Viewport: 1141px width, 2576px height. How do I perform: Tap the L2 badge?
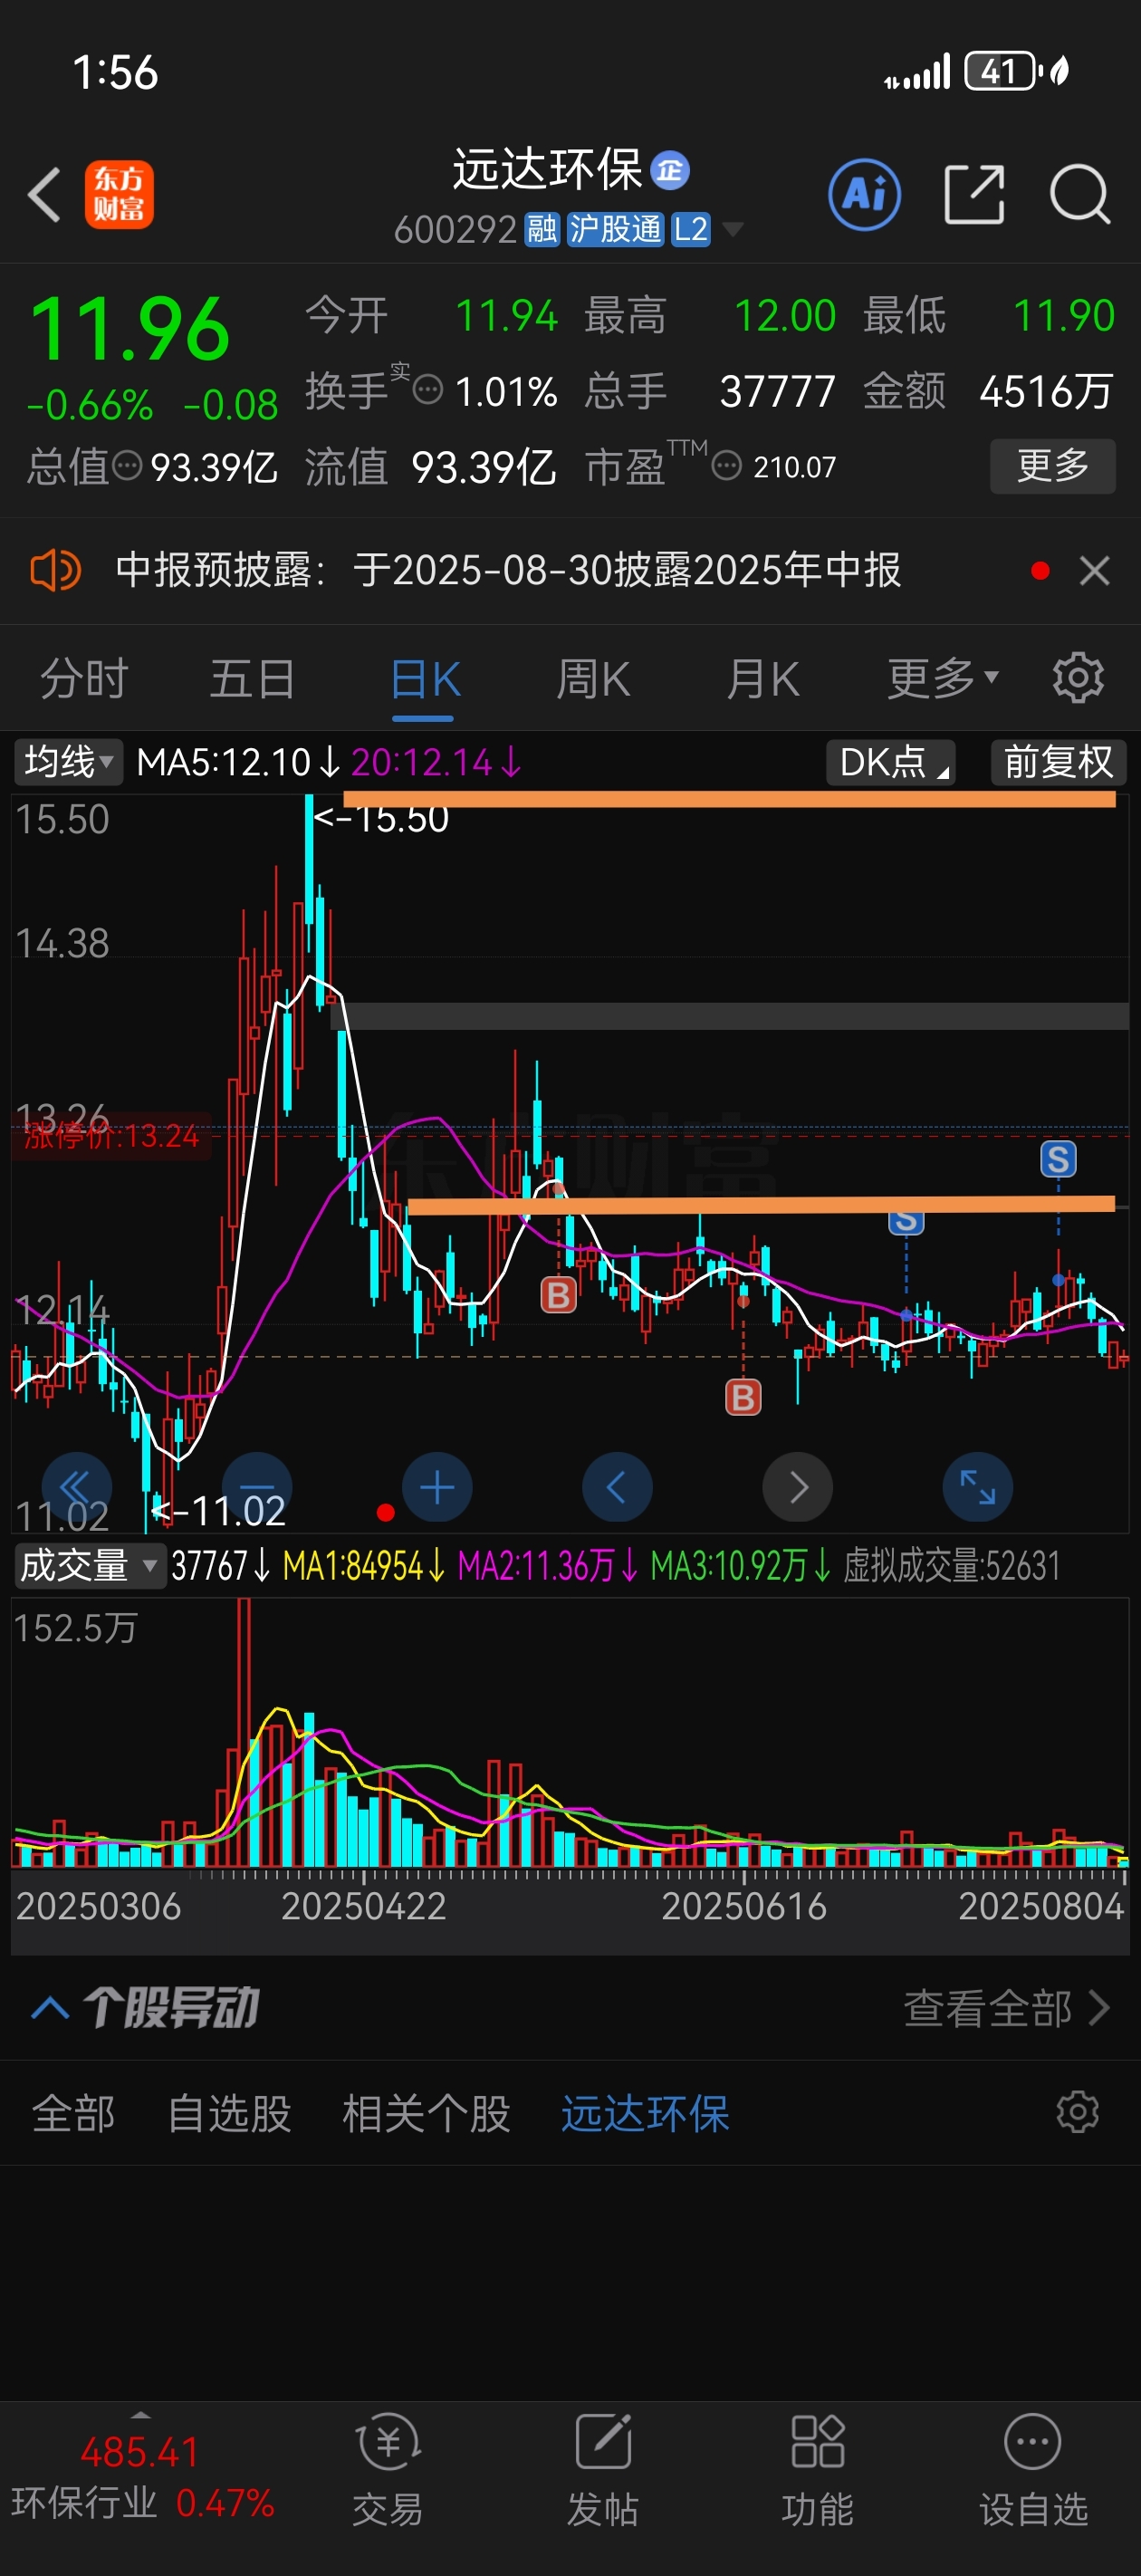point(691,229)
